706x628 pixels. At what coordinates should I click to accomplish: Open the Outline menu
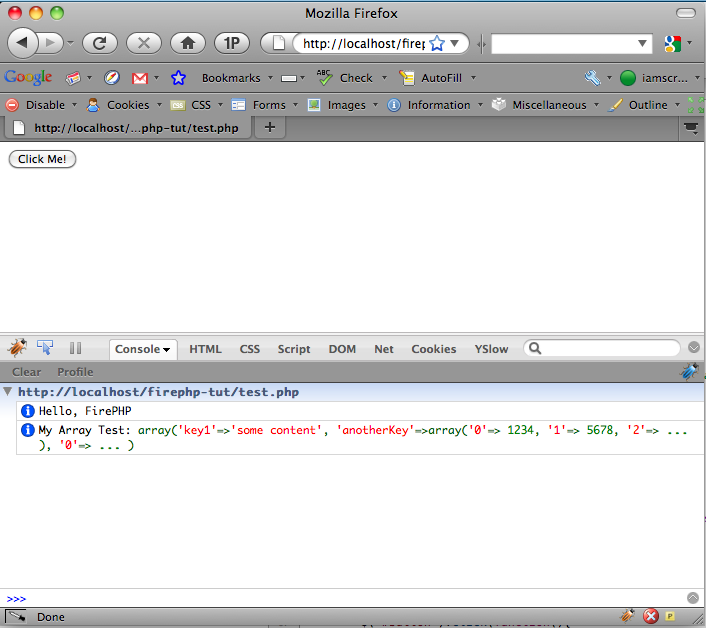tap(644, 105)
